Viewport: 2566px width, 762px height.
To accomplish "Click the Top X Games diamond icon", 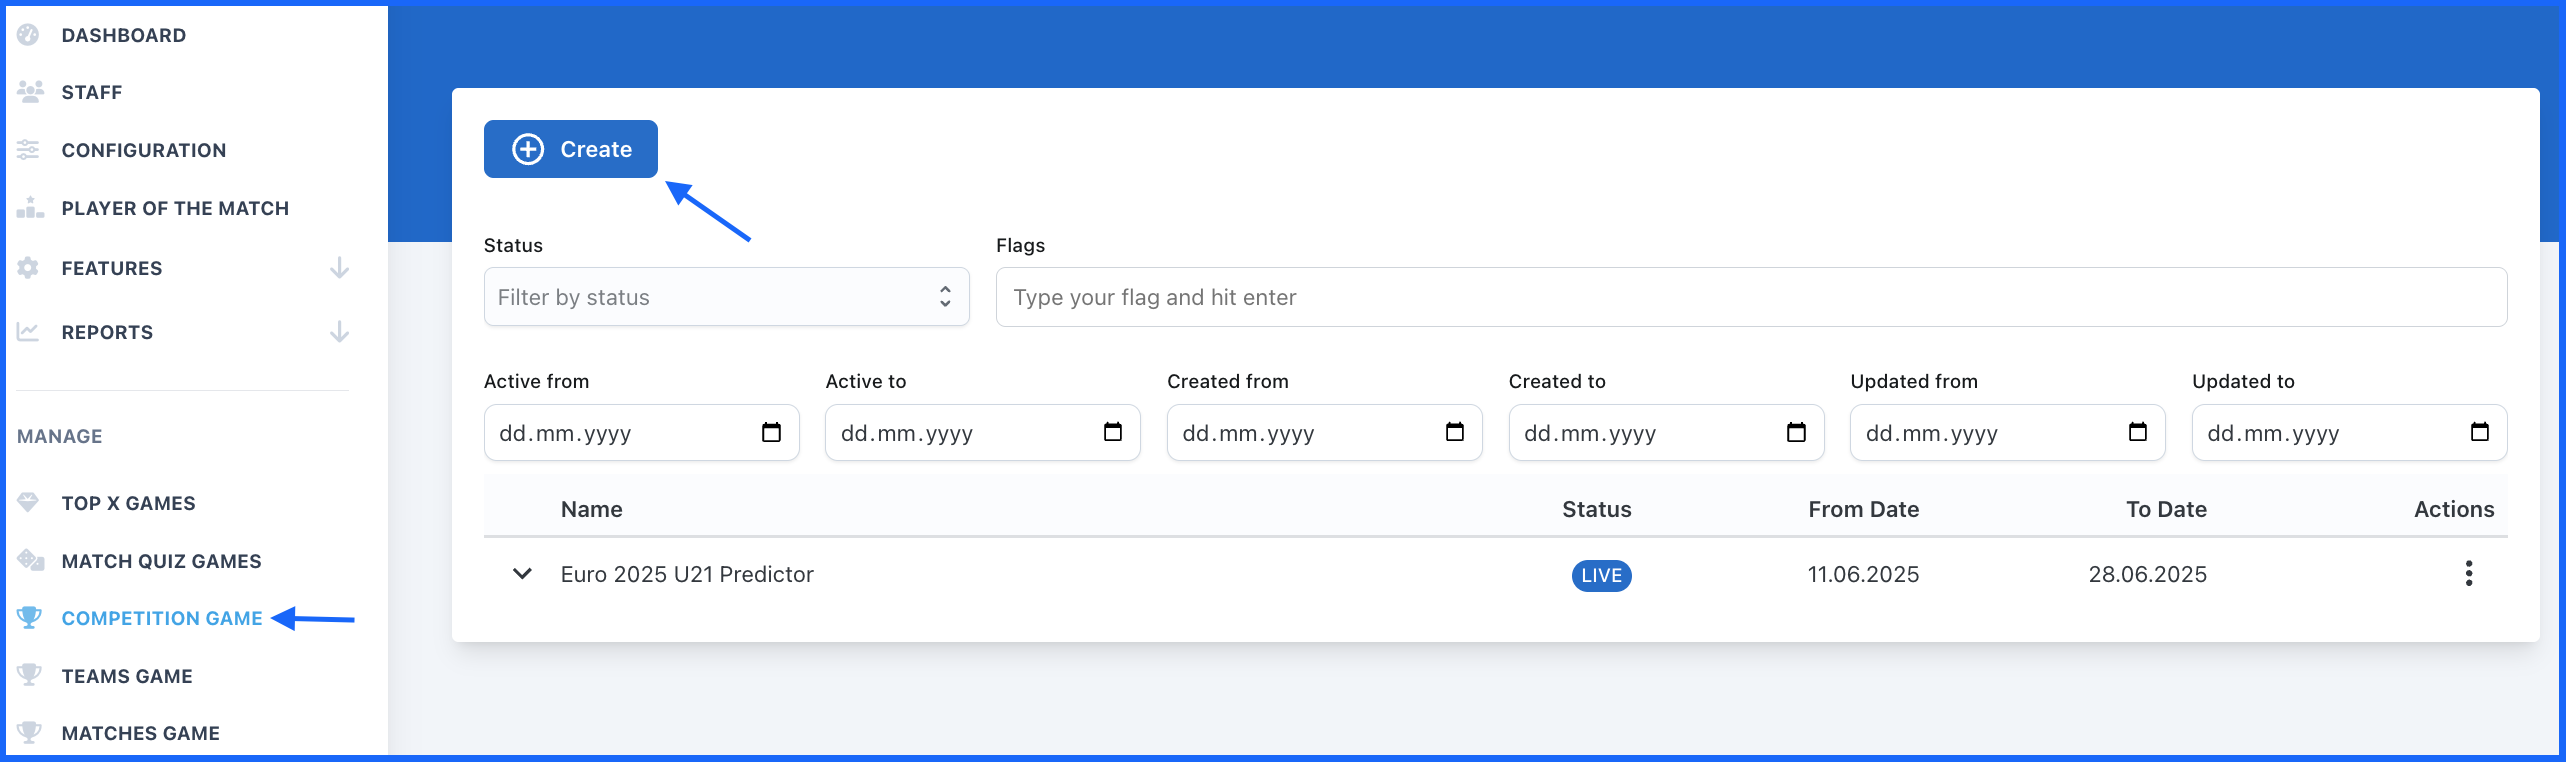I will tap(28, 503).
